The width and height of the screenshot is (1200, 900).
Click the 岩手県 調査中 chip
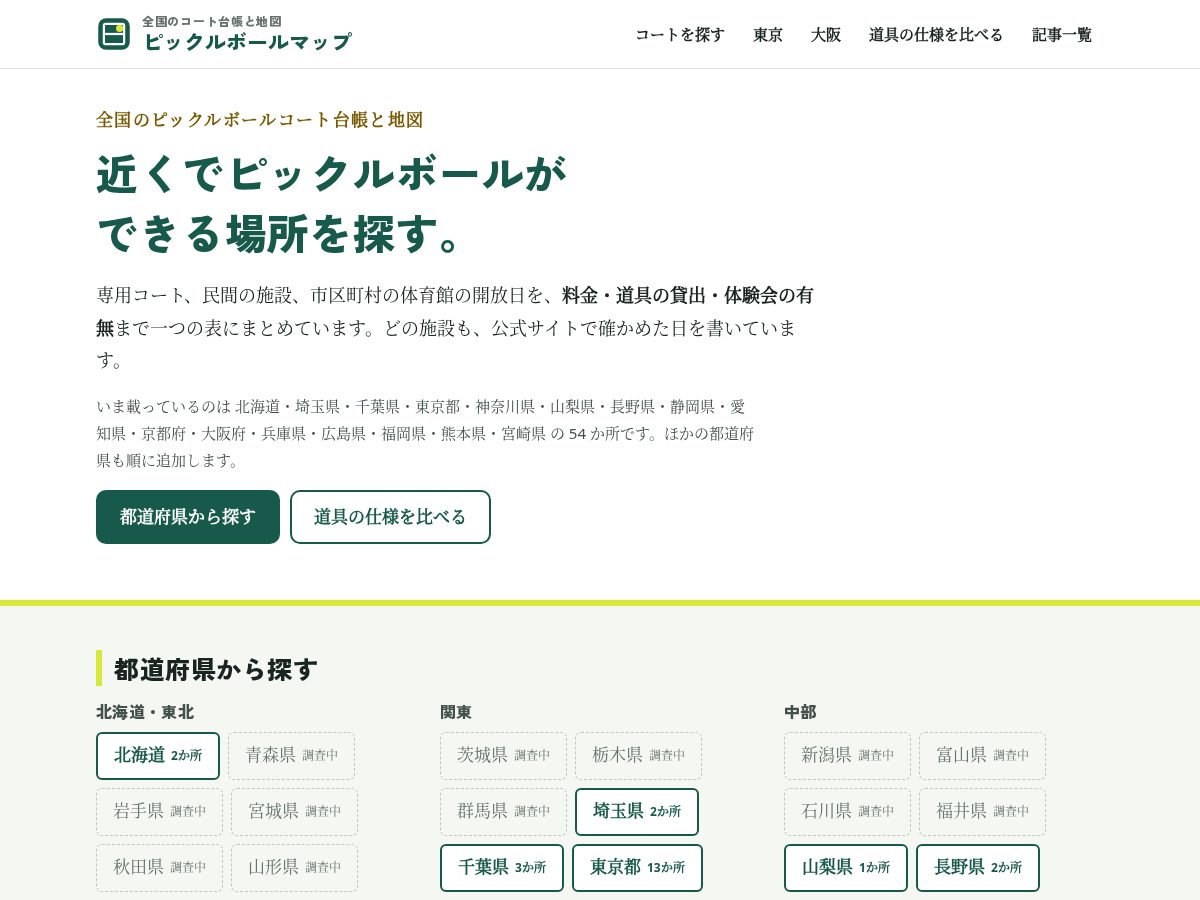coord(159,812)
